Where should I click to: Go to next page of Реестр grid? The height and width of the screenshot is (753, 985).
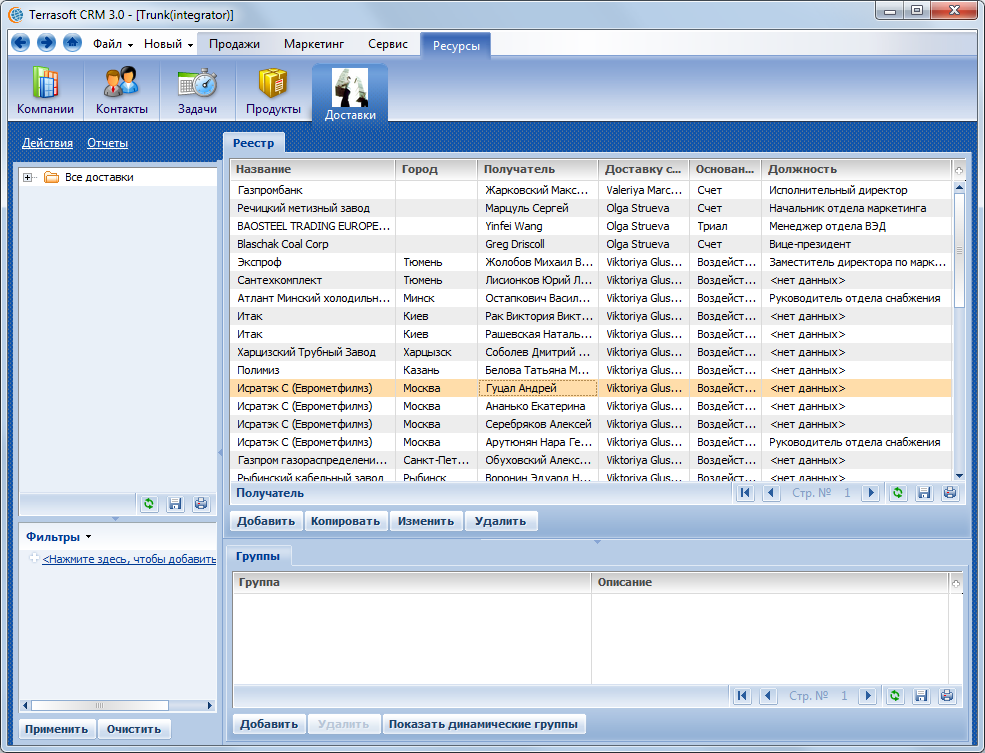click(x=871, y=493)
